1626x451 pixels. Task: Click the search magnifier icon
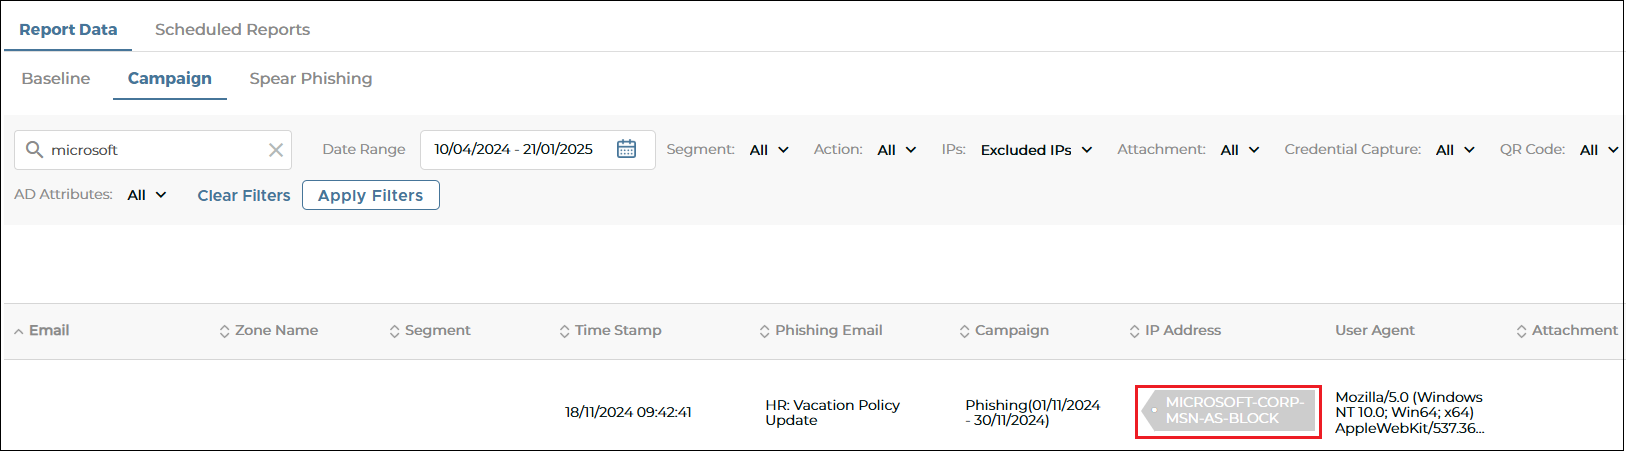coord(34,149)
